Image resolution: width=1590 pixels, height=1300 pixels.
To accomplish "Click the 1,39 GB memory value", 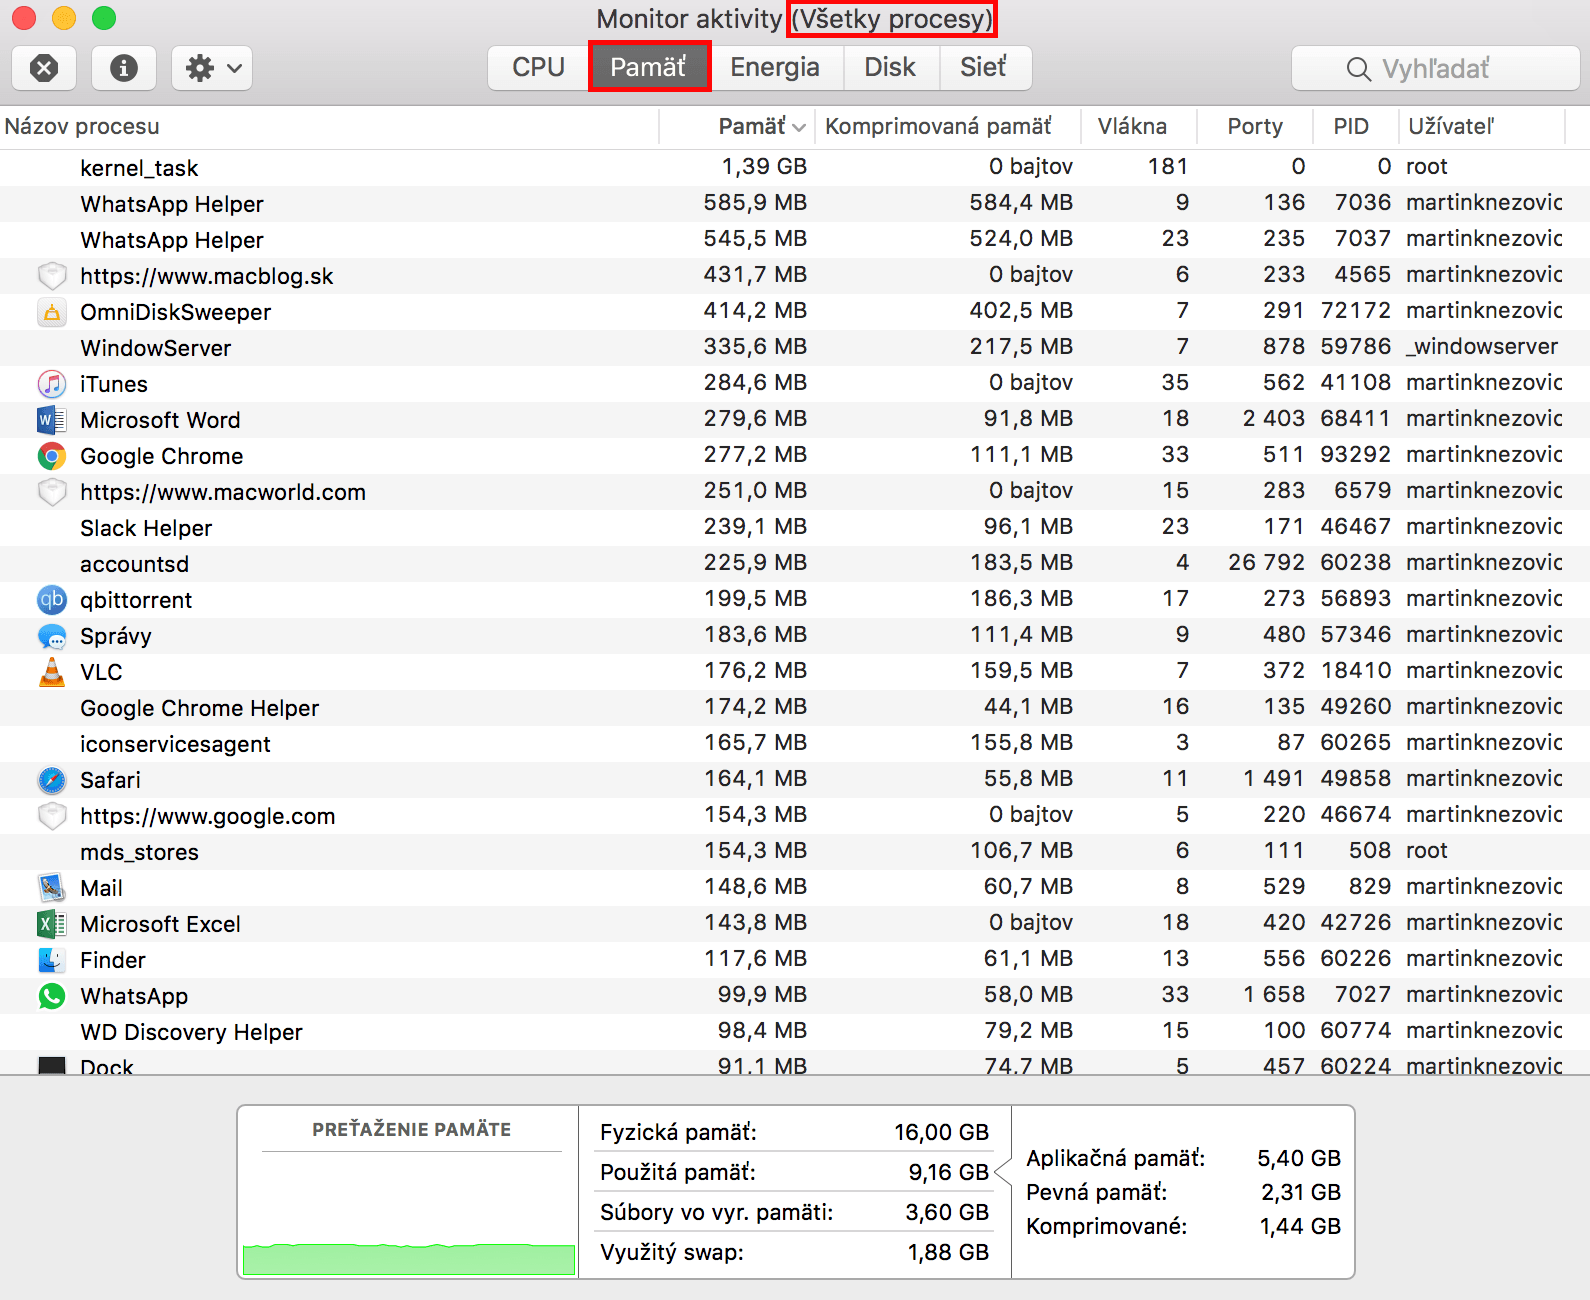I will click(764, 167).
